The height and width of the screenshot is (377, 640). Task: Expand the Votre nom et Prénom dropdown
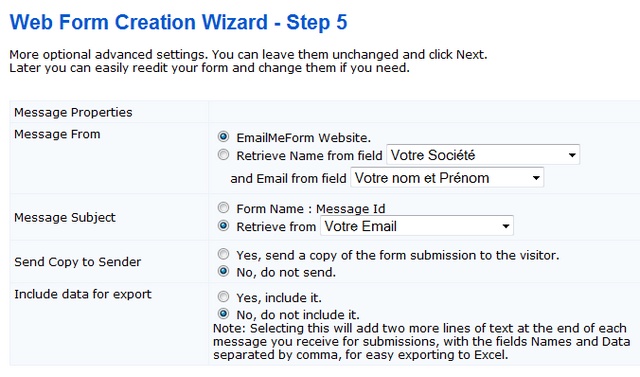tap(447, 178)
